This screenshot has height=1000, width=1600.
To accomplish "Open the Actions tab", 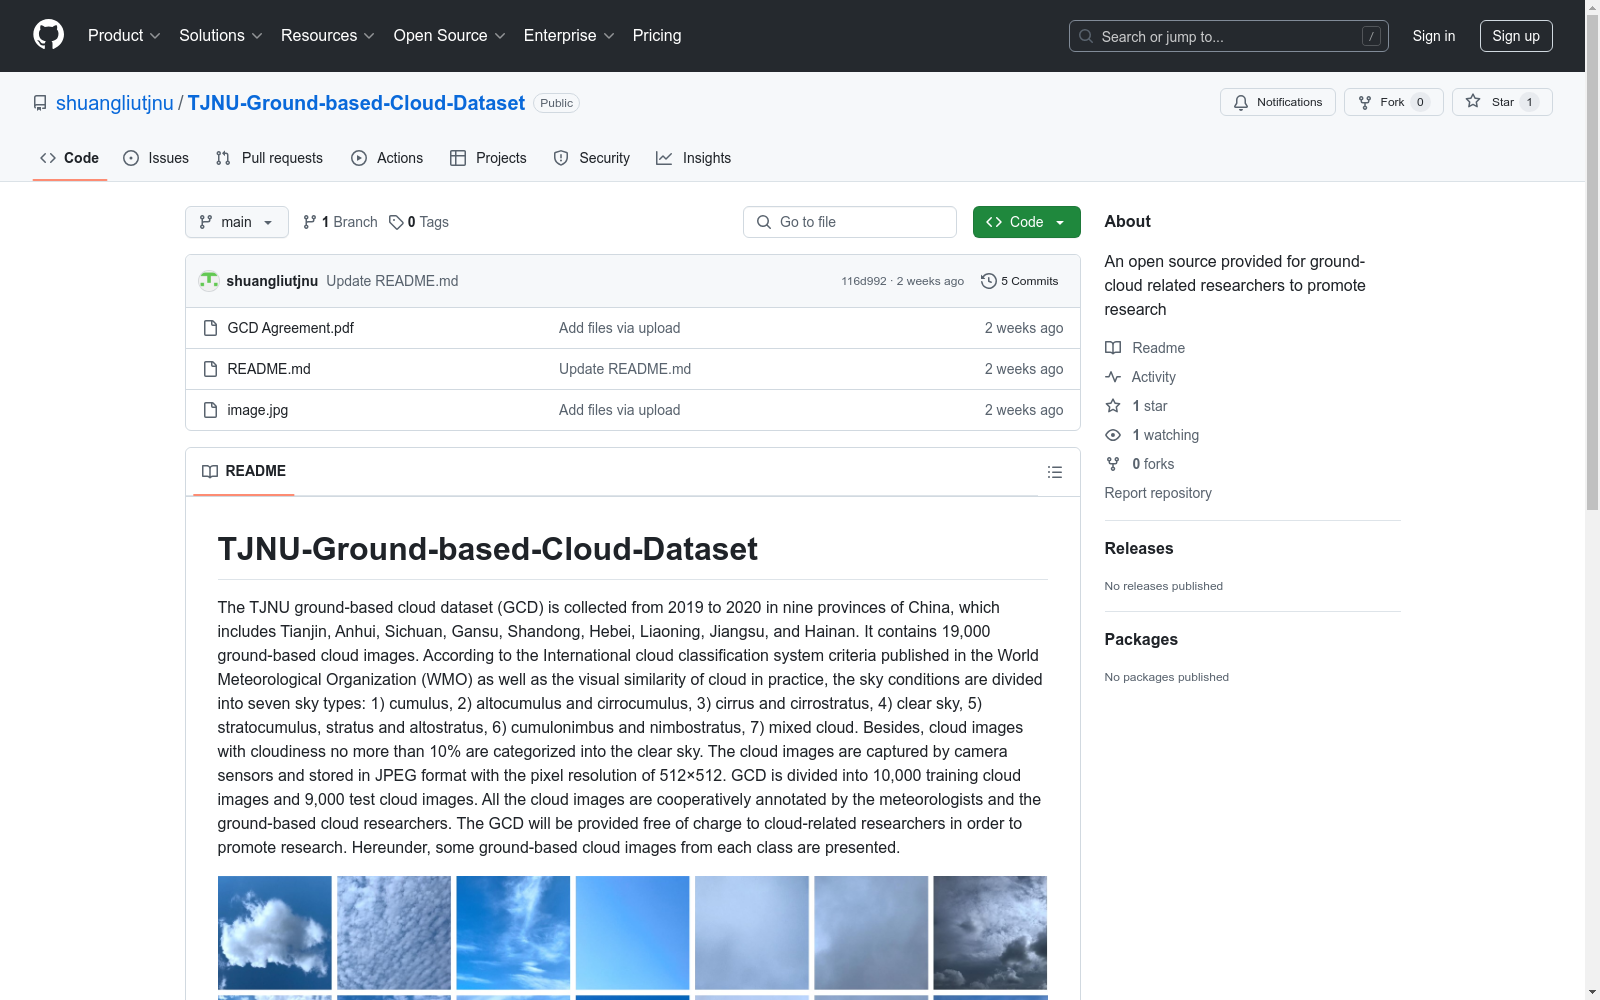I will click(x=387, y=158).
